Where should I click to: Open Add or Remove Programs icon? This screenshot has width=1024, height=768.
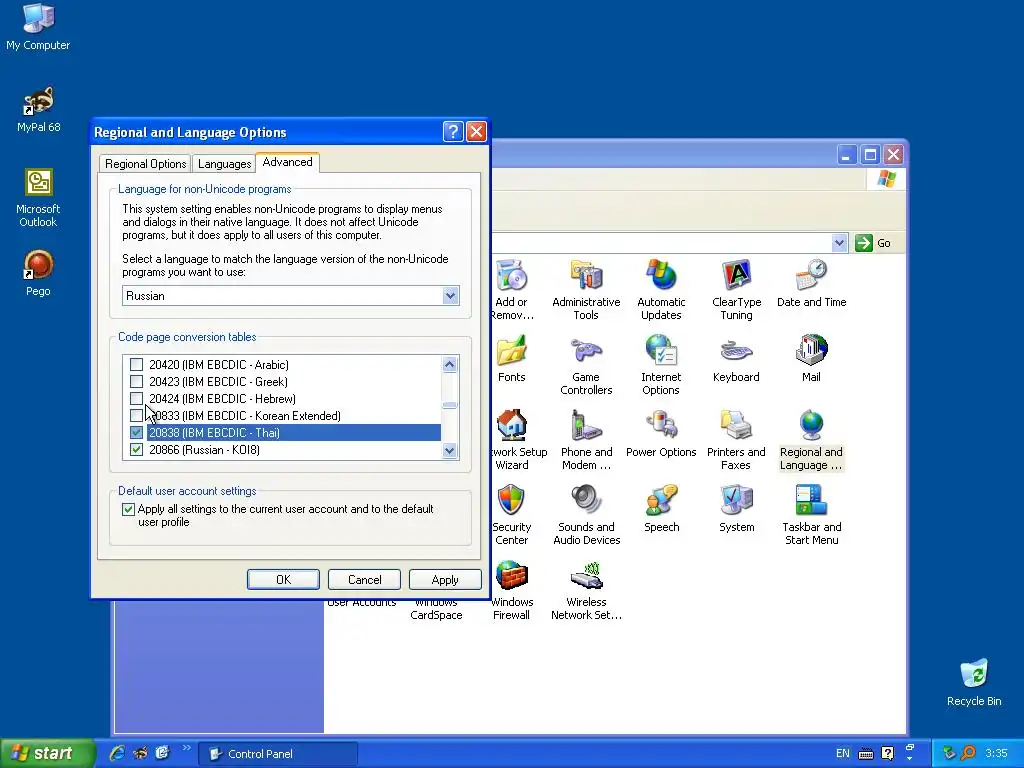coord(511,290)
